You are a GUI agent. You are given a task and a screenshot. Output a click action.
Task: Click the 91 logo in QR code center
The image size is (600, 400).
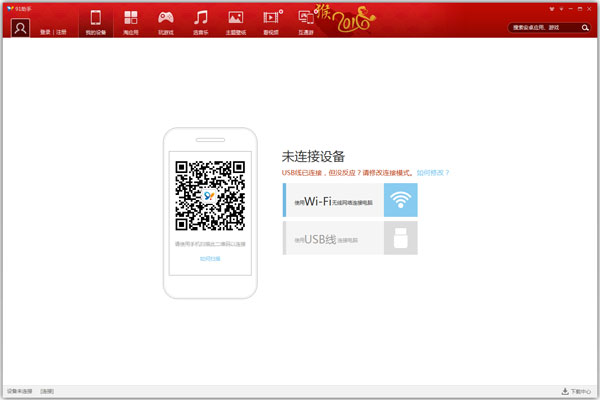[x=209, y=196]
